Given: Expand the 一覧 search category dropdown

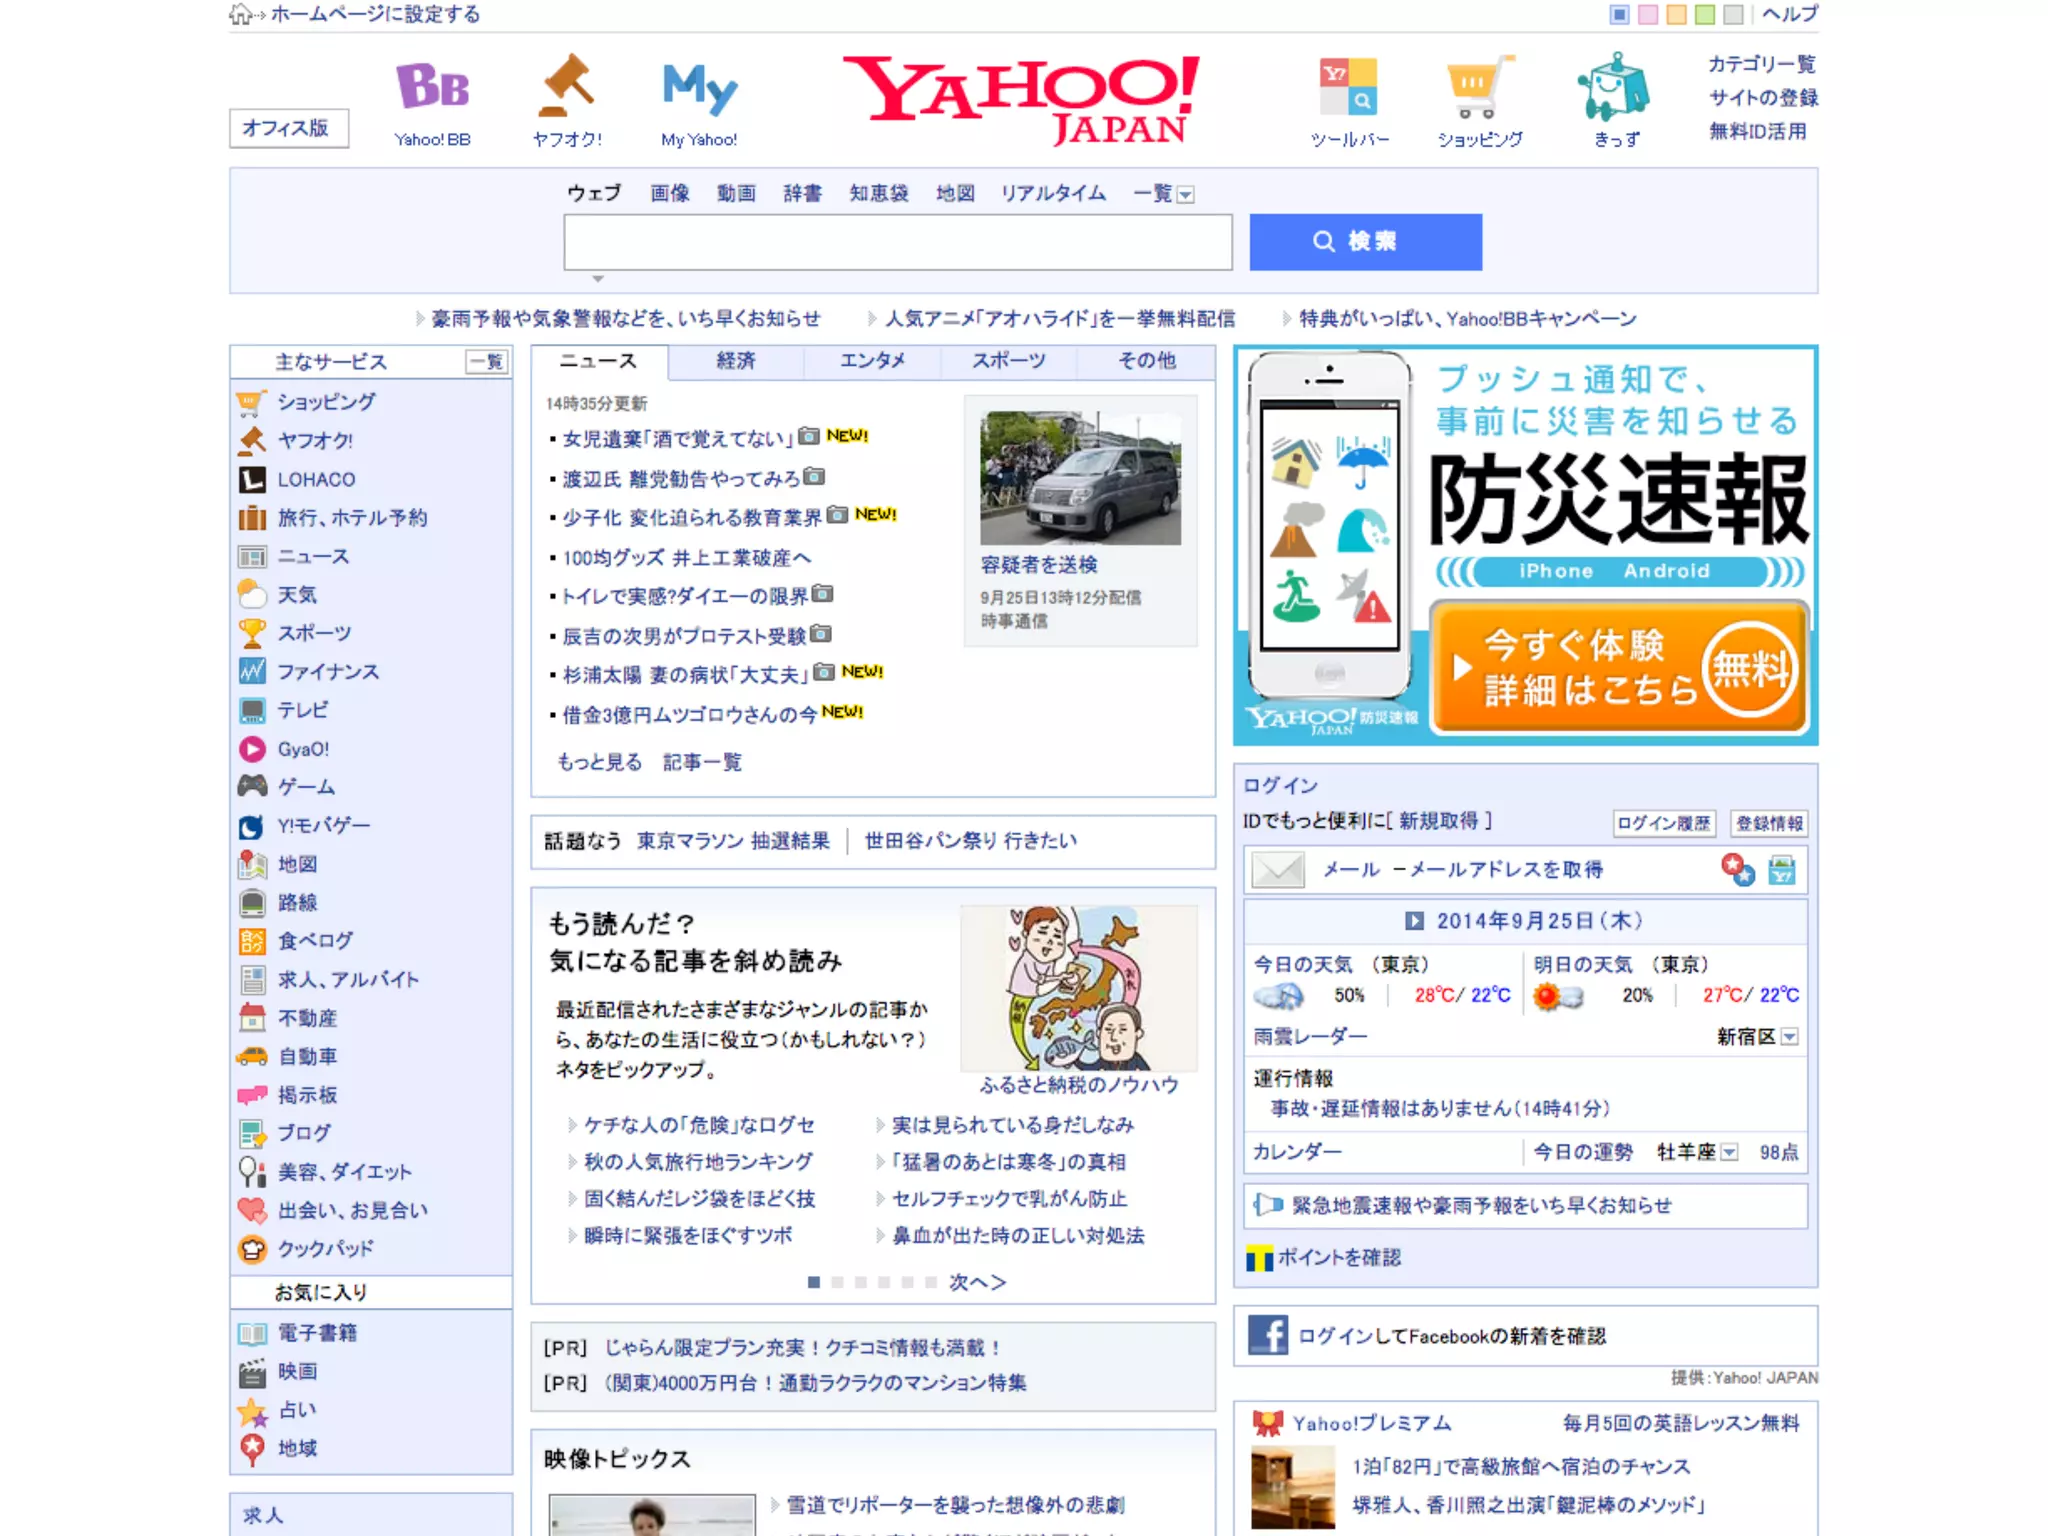Looking at the screenshot, I should [1185, 195].
